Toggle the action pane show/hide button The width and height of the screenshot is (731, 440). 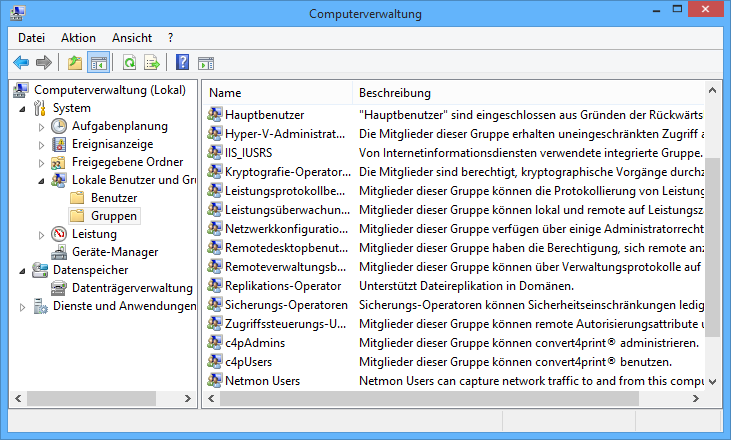pyautogui.click(x=207, y=63)
